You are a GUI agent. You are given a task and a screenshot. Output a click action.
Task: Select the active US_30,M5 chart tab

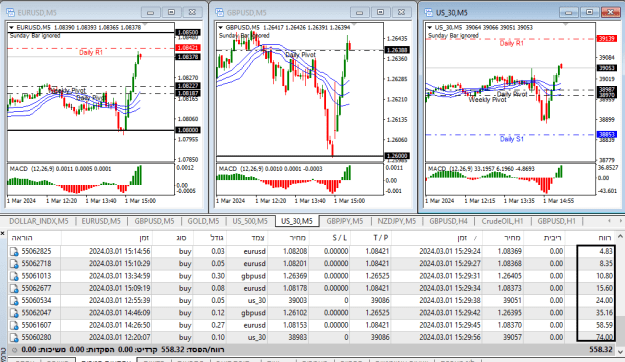pyautogui.click(x=297, y=221)
